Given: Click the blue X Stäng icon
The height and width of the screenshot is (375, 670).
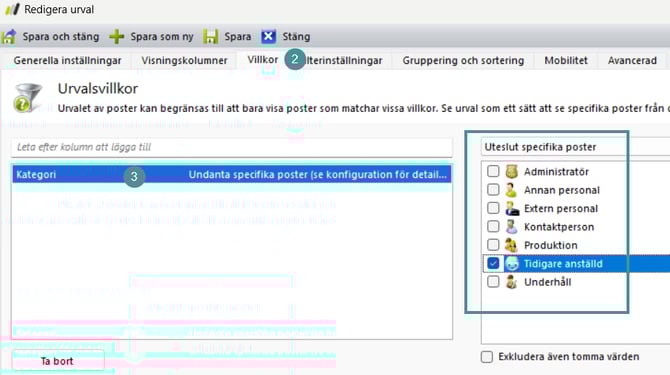Looking at the screenshot, I should pos(268,37).
